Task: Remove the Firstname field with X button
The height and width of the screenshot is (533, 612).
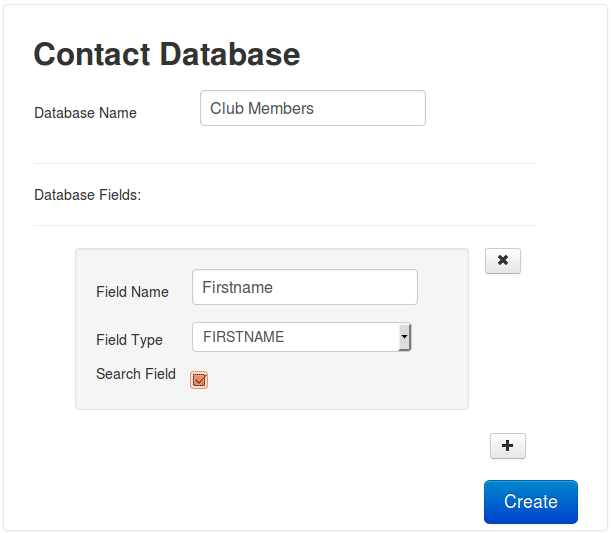Action: 503,261
